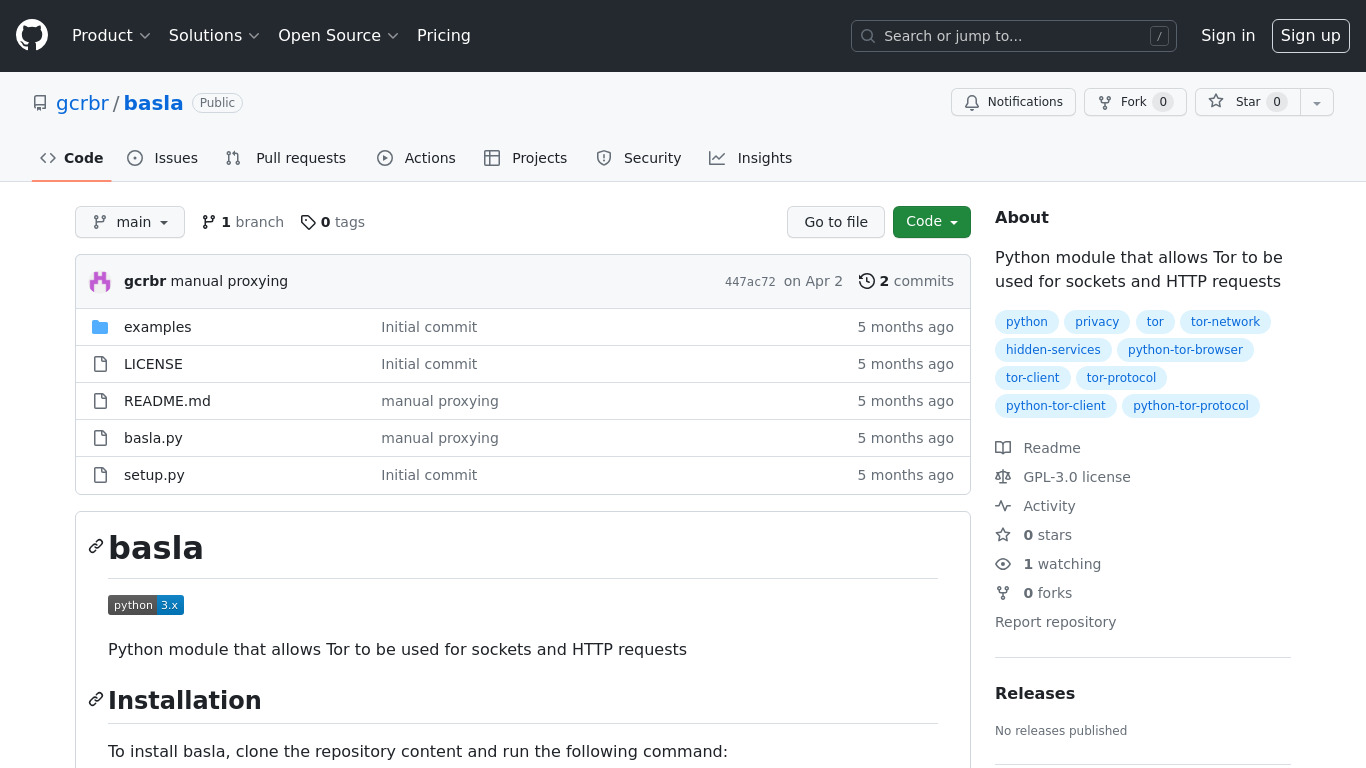Open the examples folder link

157,327
